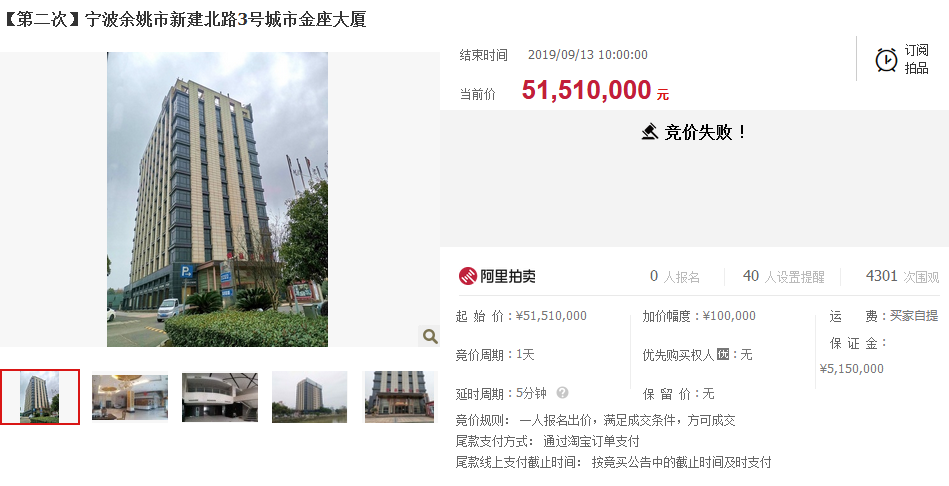
Task: Select the first building exterior thumbnail
Action: coord(40,397)
